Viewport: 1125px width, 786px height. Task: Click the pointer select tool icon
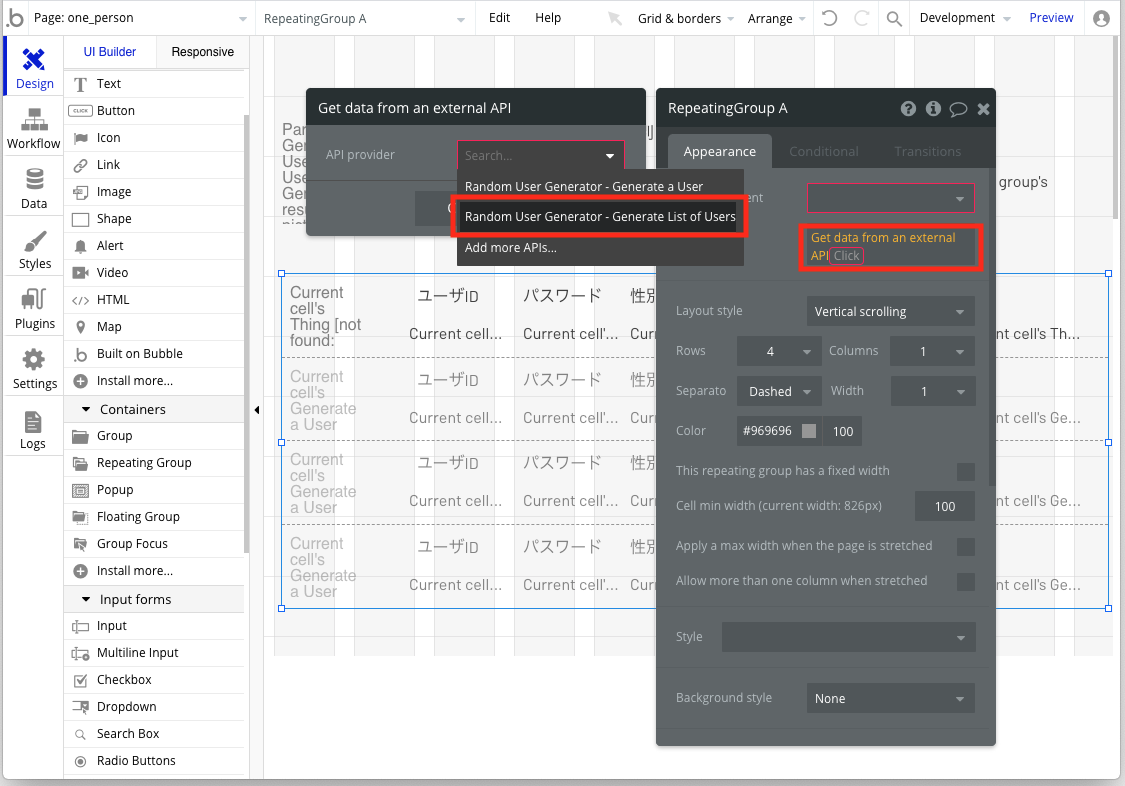point(615,18)
